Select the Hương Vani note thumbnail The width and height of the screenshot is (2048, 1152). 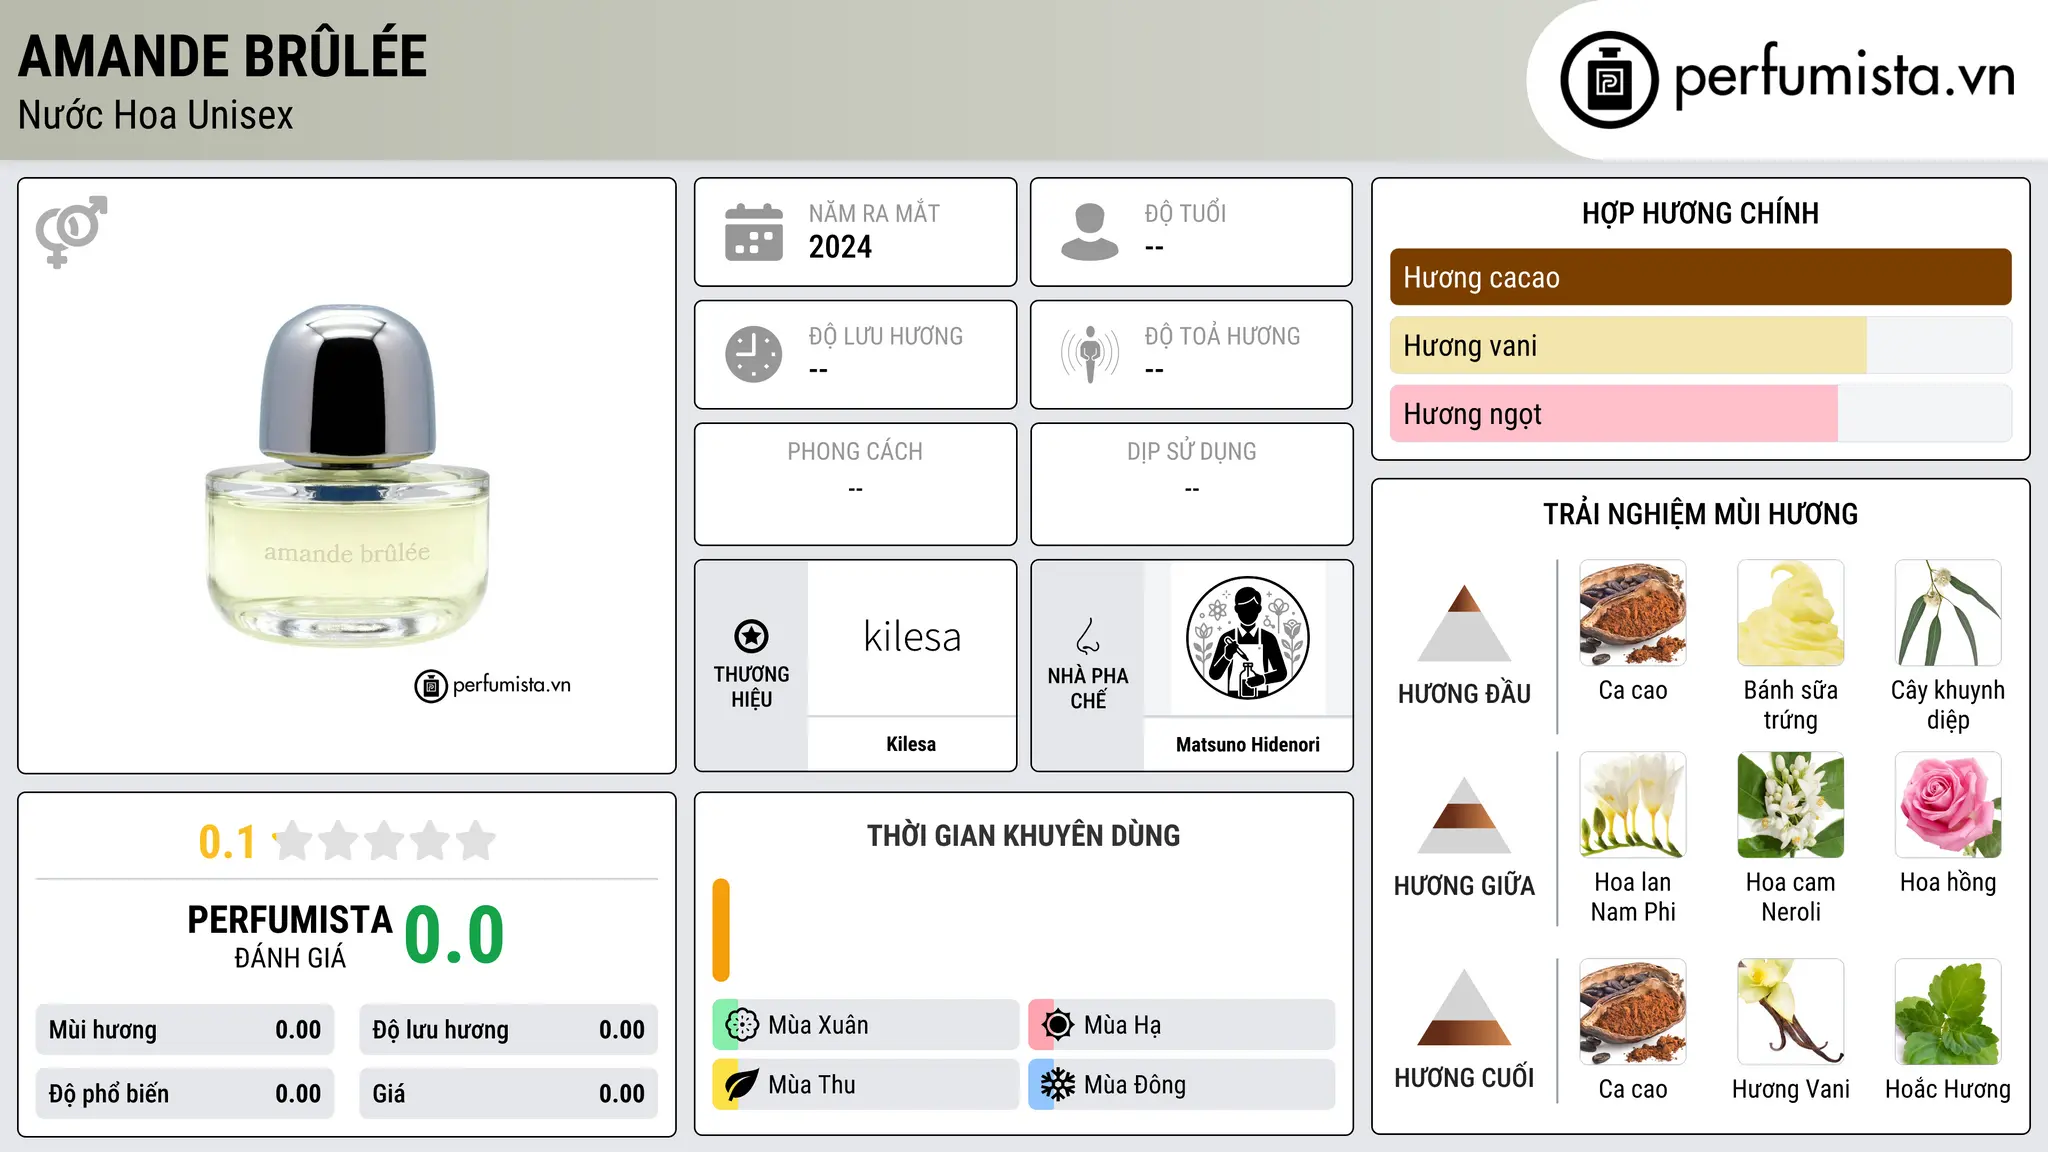click(x=1790, y=1012)
